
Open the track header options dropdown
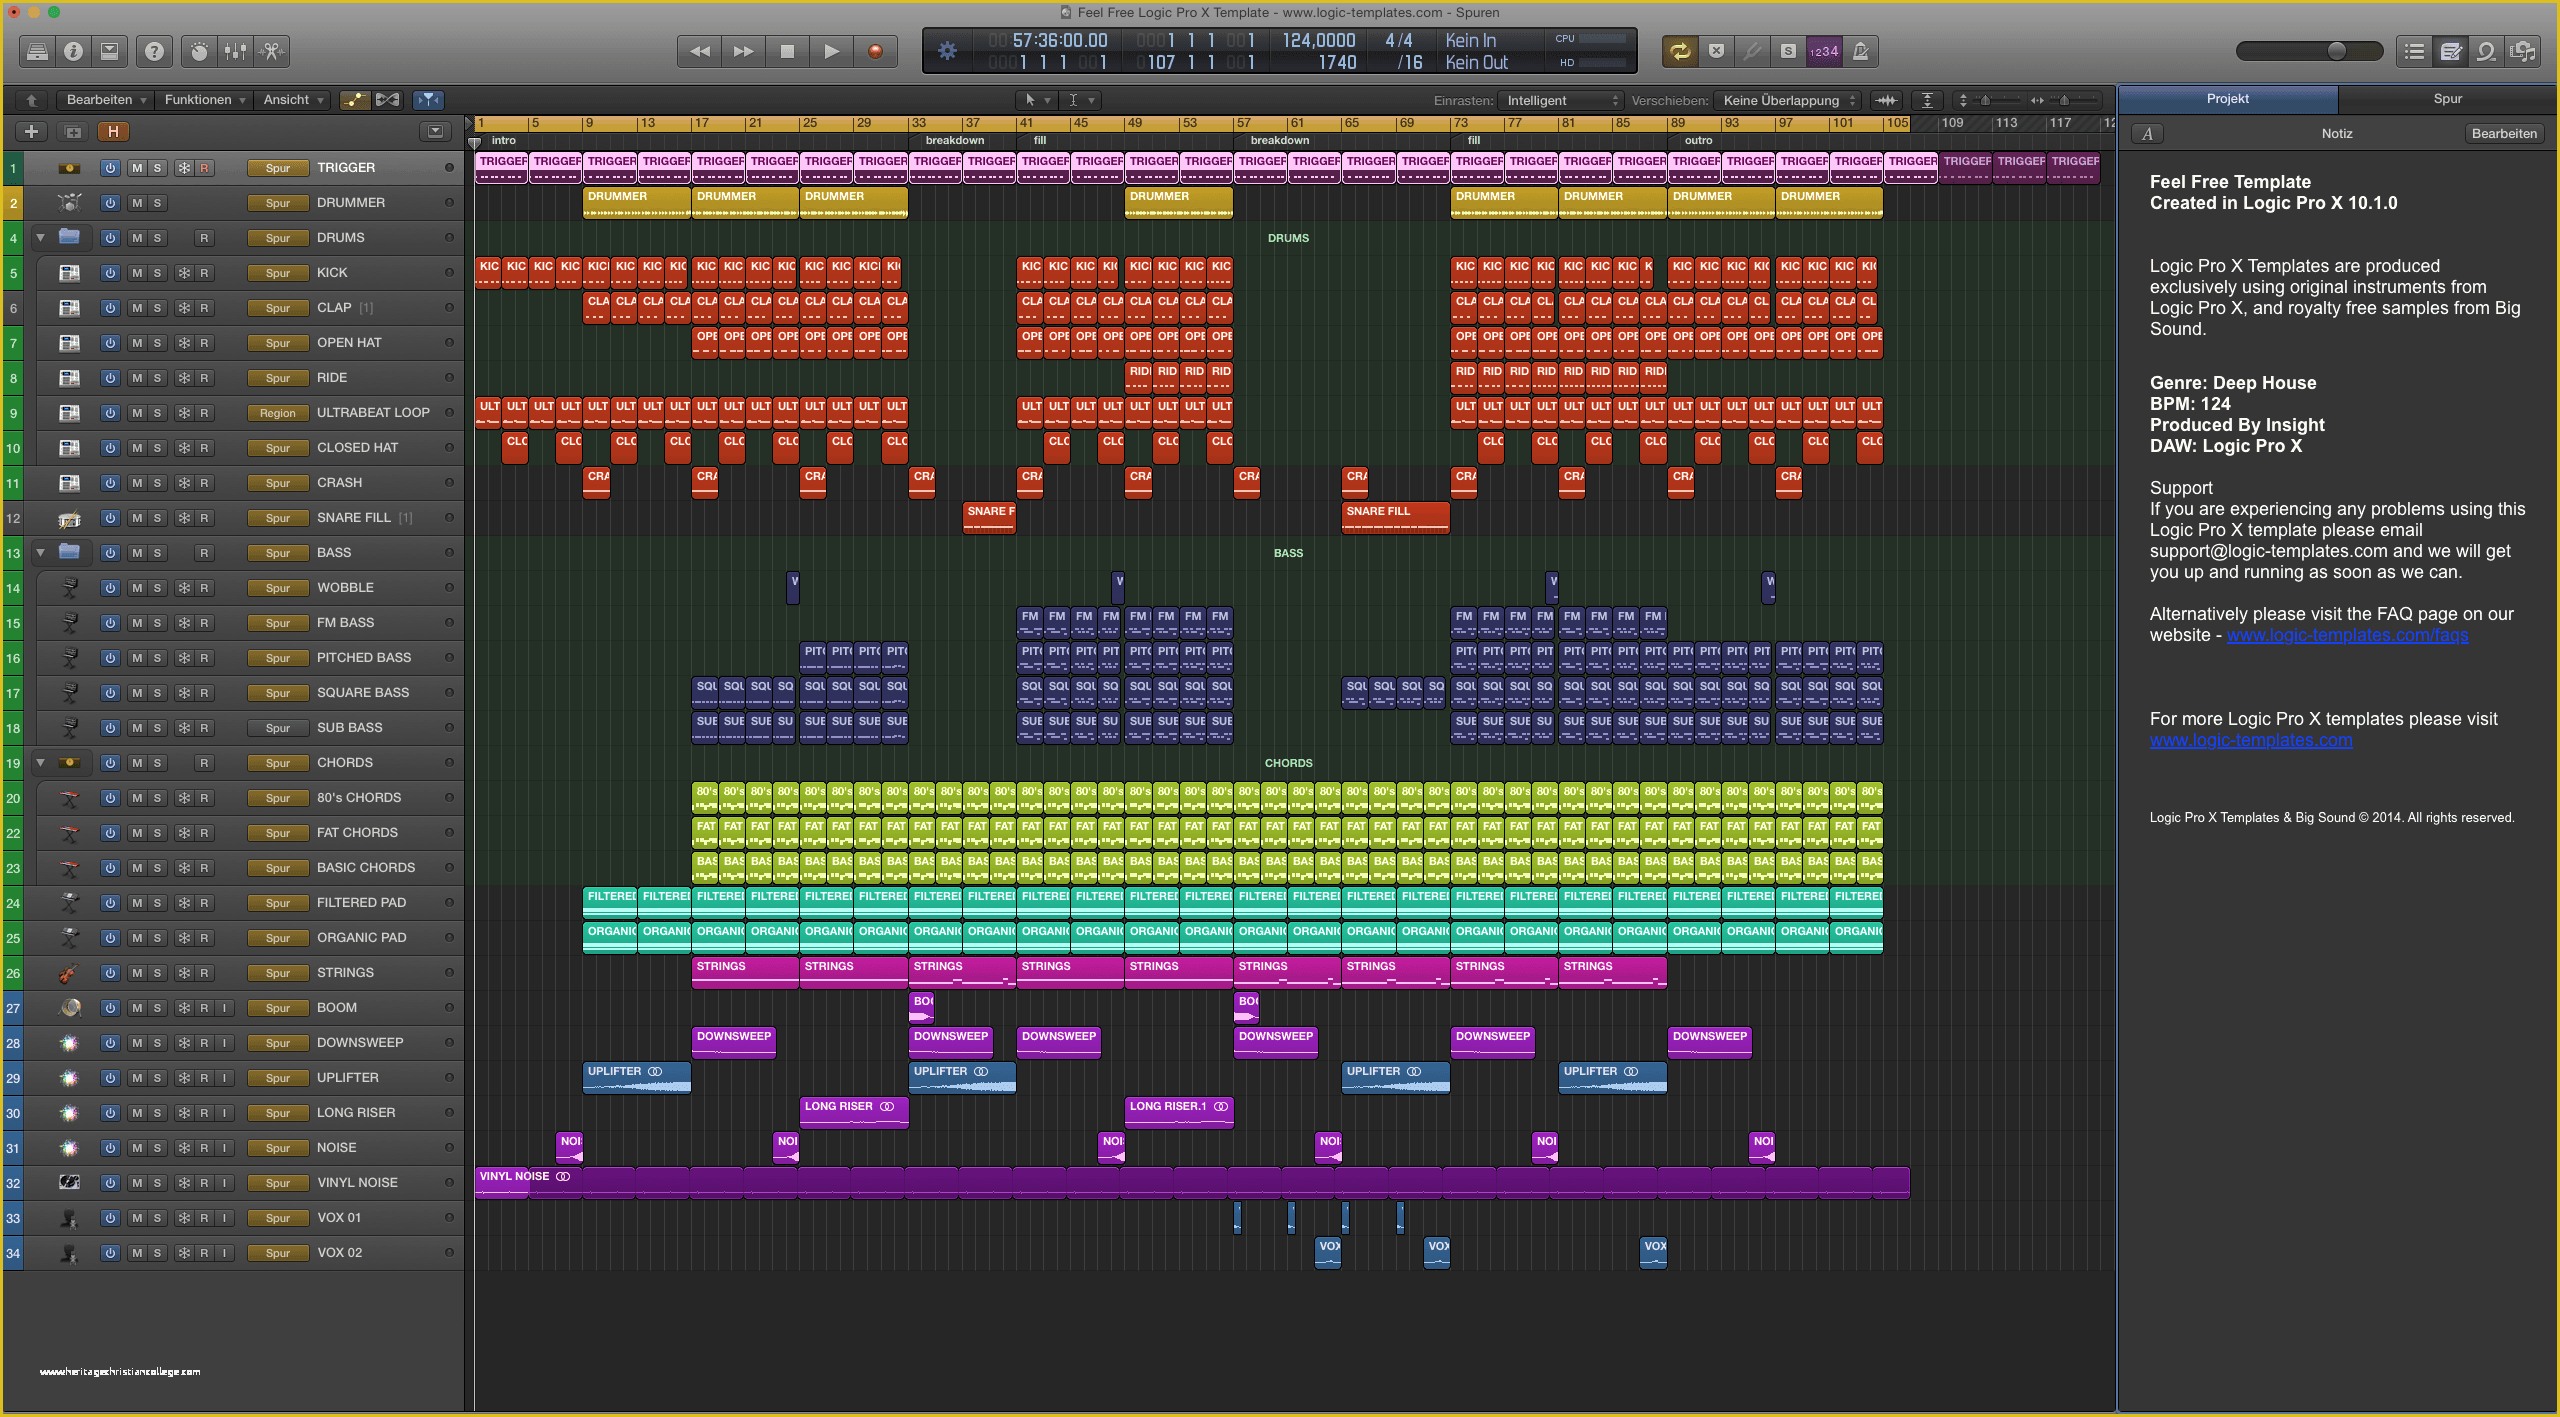coord(435,131)
